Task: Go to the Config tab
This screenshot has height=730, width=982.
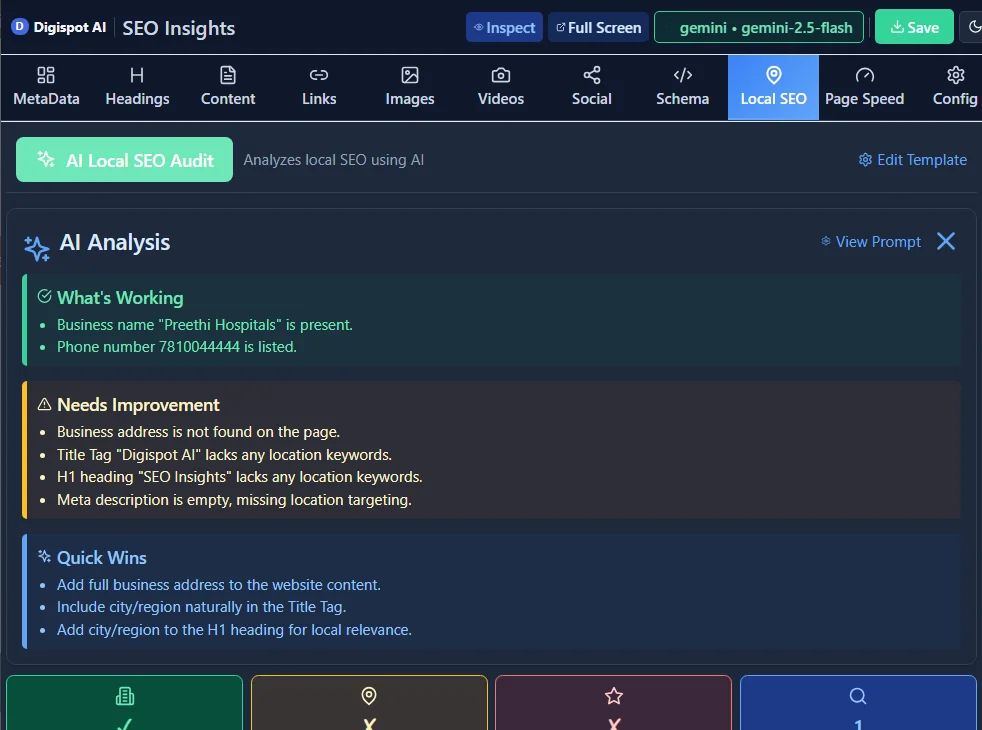Action: click(954, 87)
